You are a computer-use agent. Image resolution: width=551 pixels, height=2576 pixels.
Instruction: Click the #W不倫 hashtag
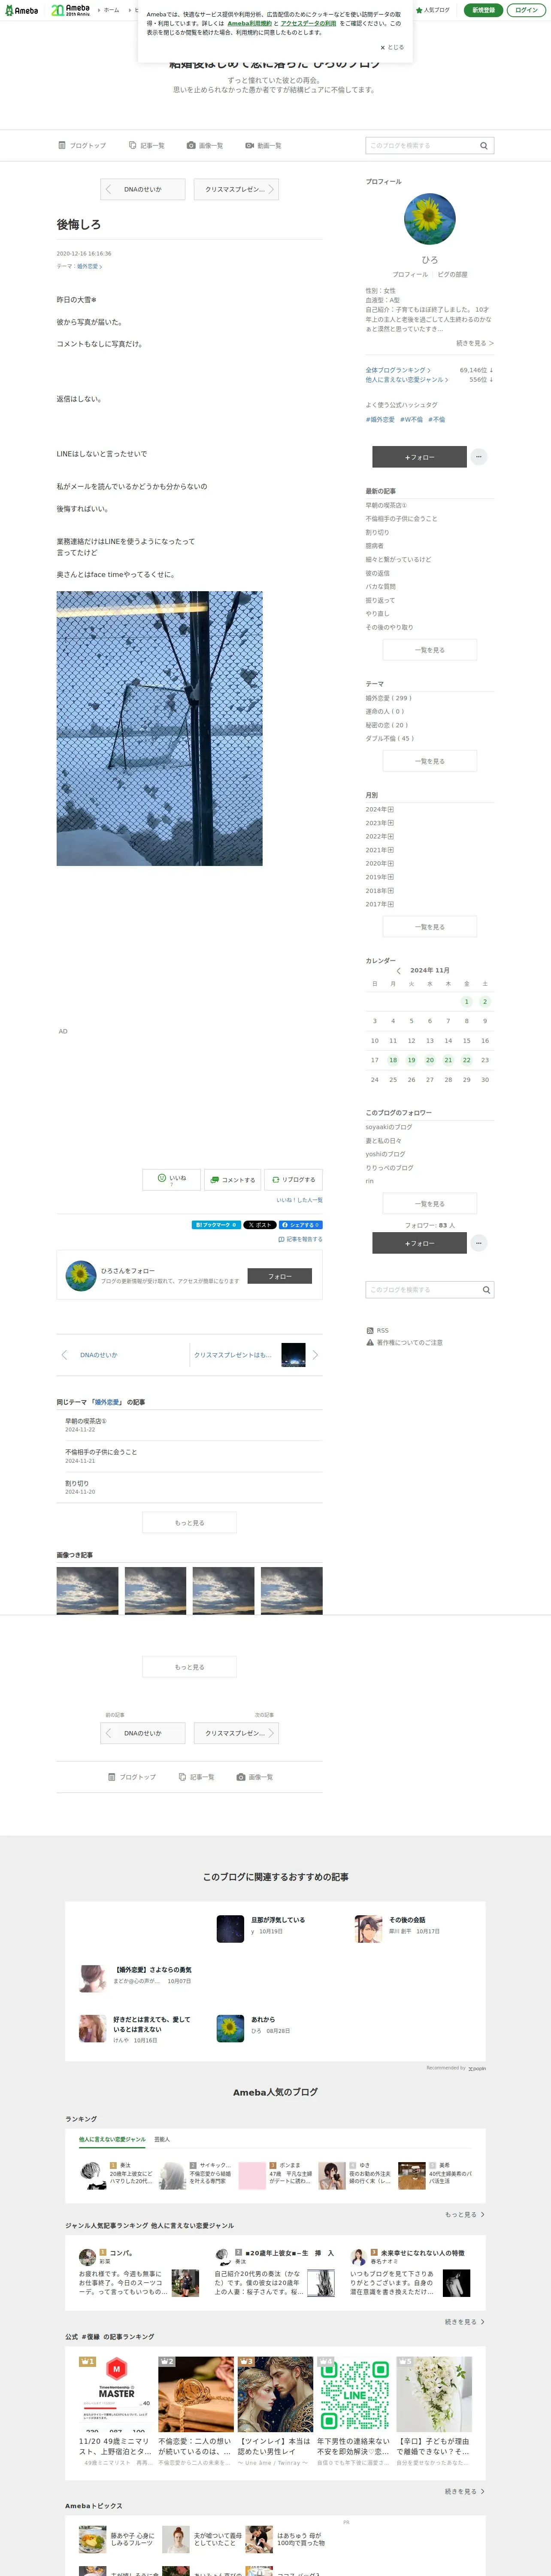coord(411,420)
